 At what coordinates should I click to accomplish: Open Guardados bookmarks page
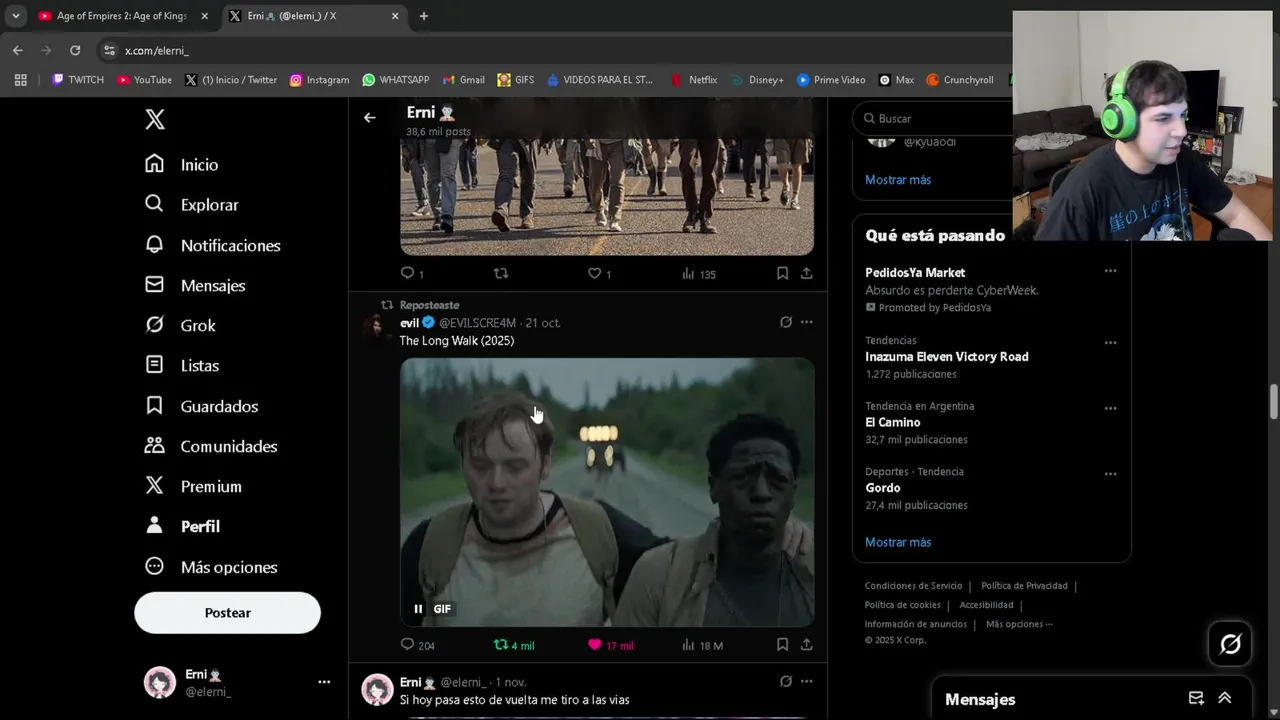tap(201, 406)
